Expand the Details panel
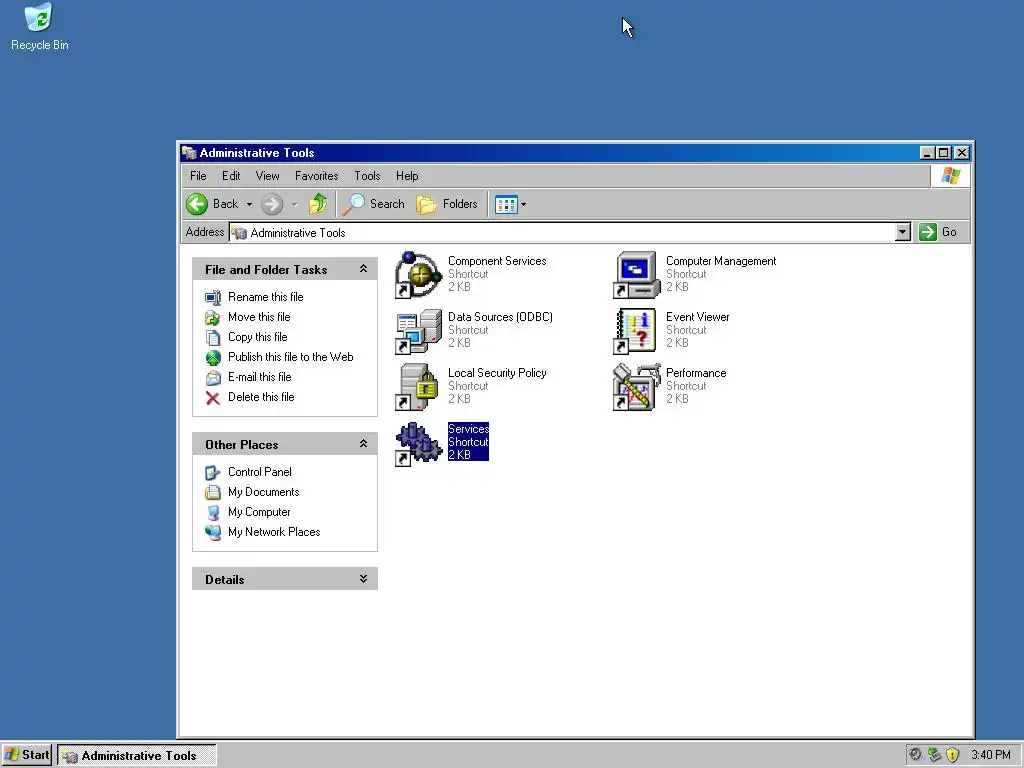1024x768 pixels. pyautogui.click(x=363, y=579)
